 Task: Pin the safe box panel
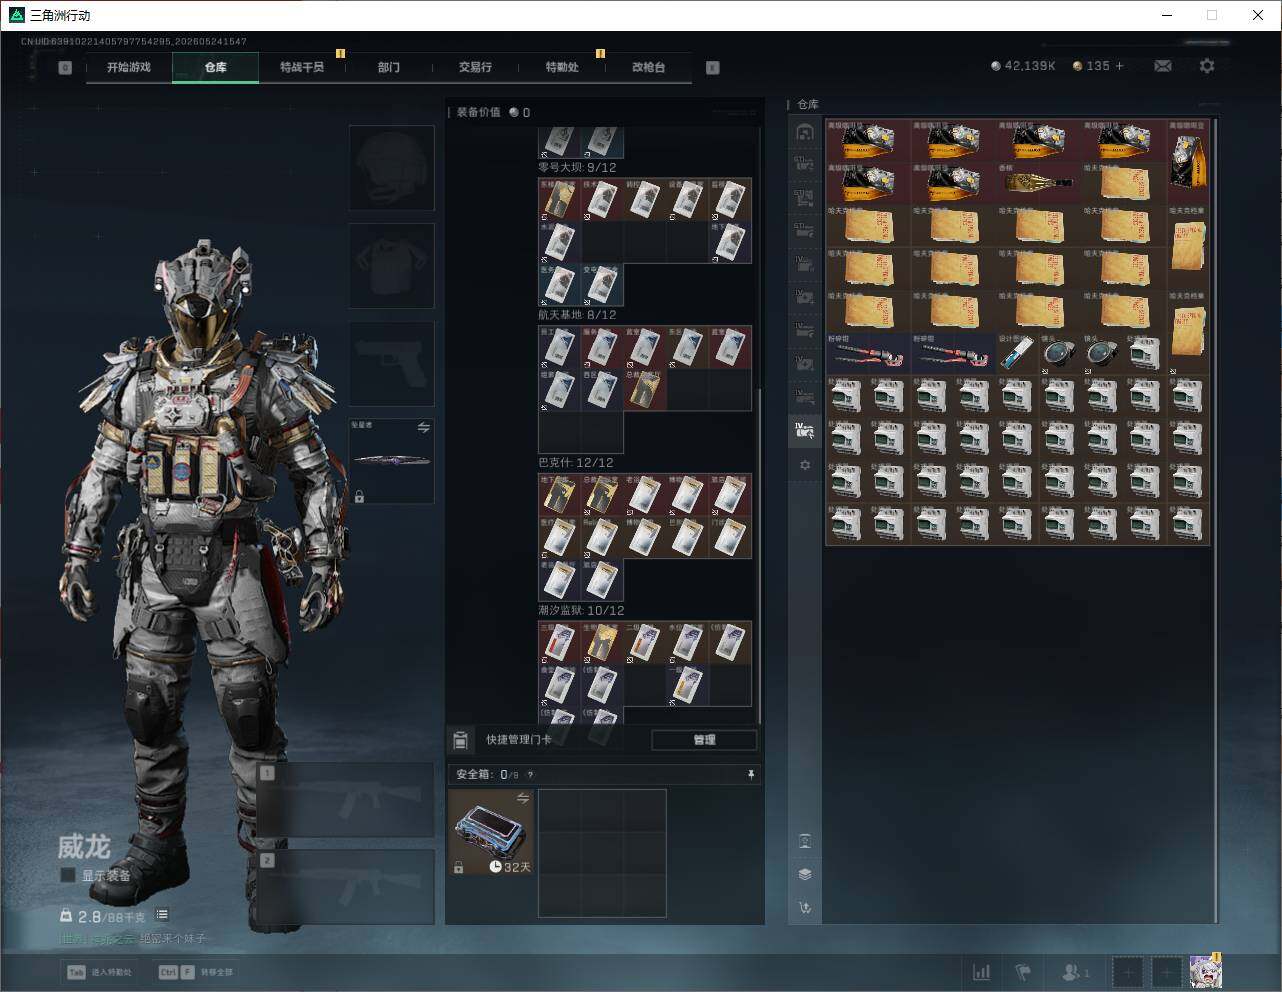pyautogui.click(x=751, y=774)
